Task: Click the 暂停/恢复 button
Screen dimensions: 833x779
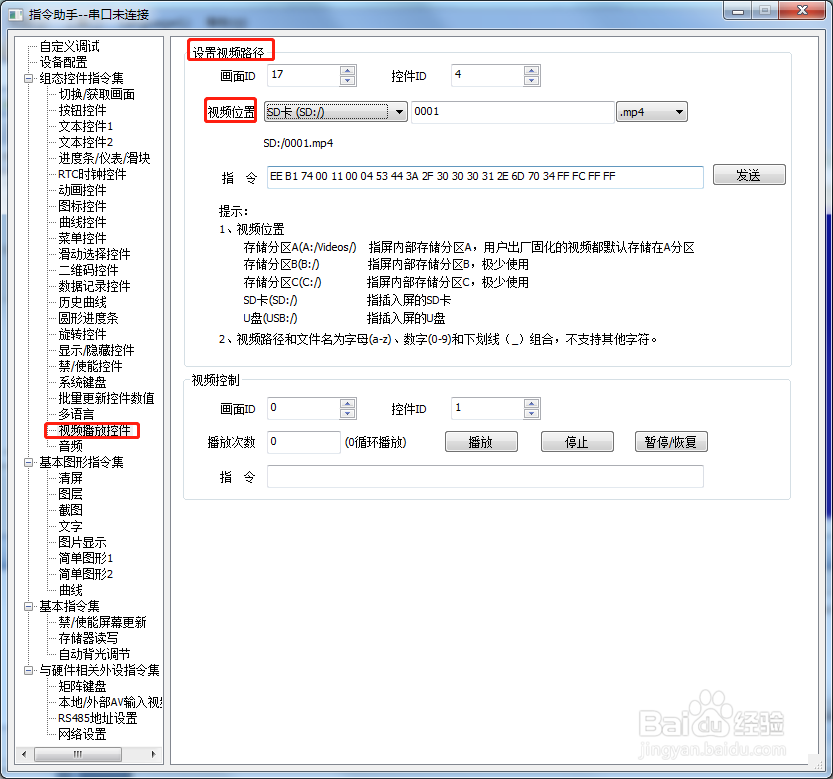Action: tap(671, 442)
